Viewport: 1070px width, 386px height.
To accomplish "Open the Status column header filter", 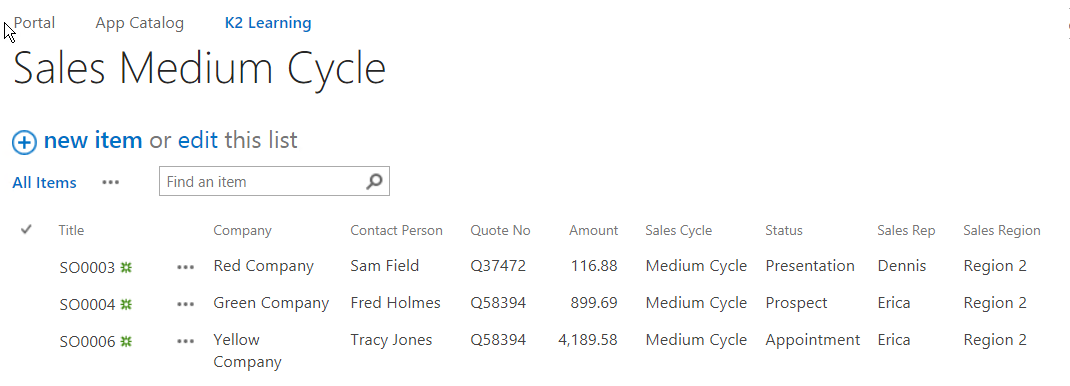I will [x=784, y=231].
